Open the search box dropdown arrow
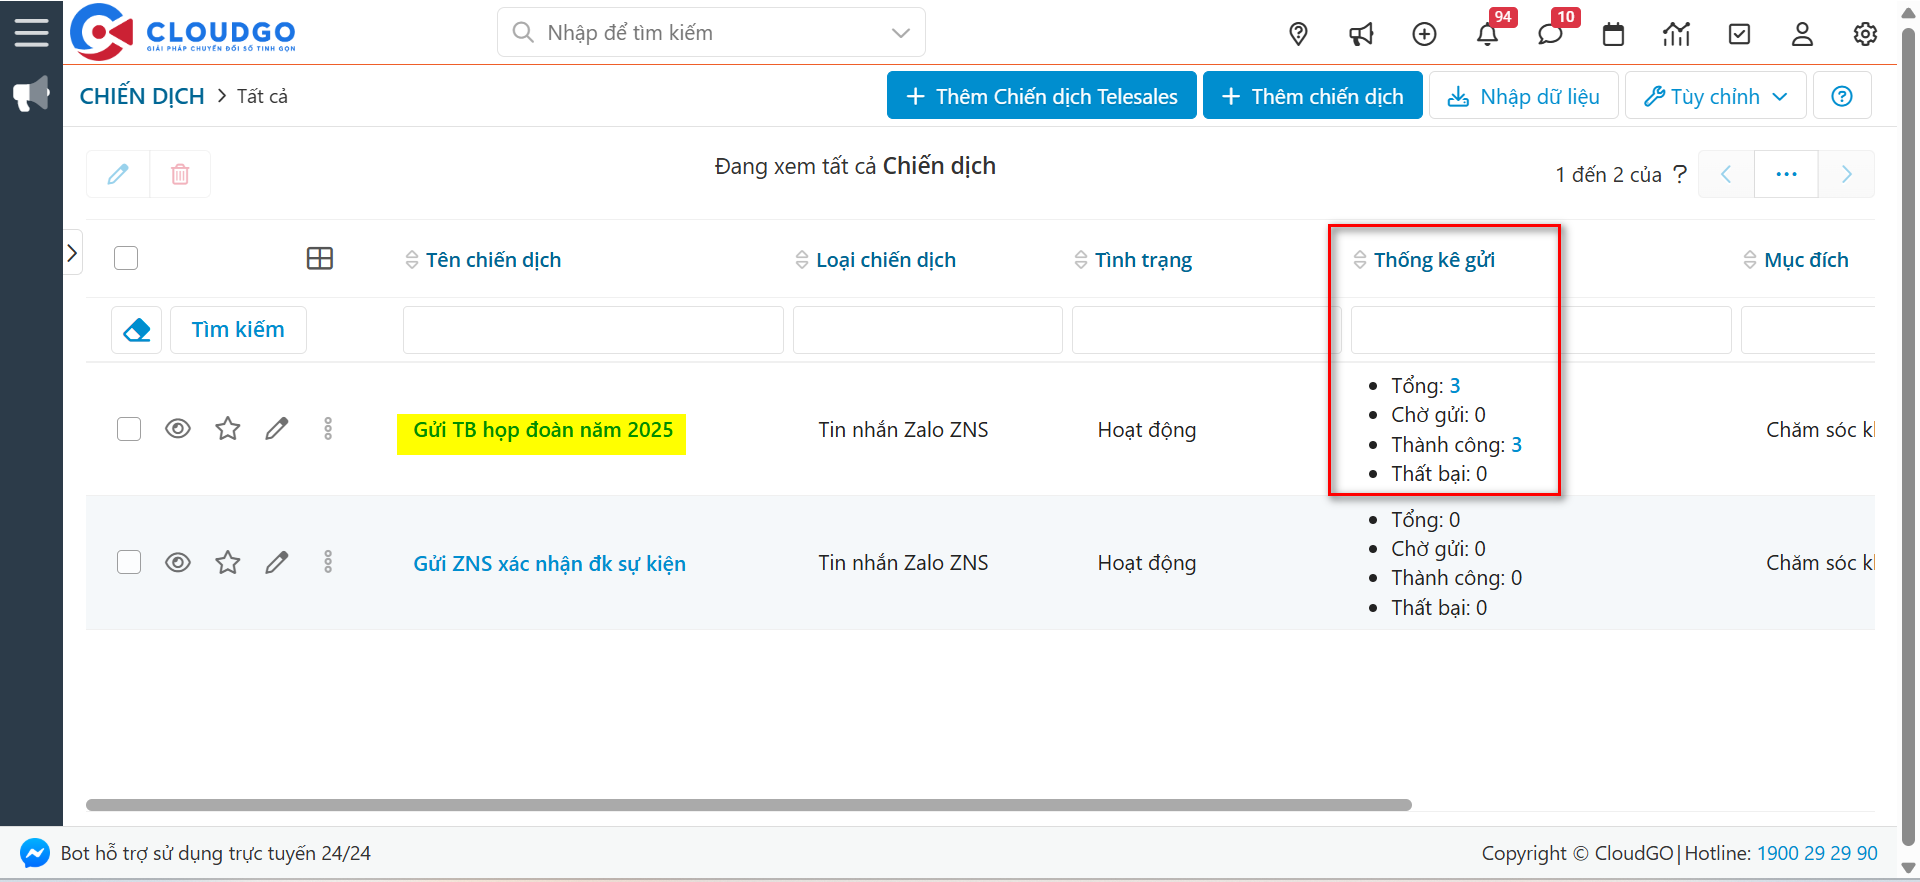This screenshot has width=1920, height=882. click(900, 33)
